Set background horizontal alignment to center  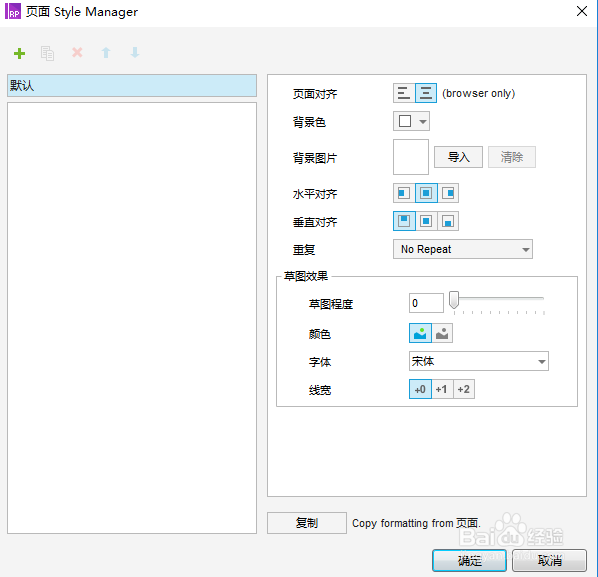click(x=426, y=193)
